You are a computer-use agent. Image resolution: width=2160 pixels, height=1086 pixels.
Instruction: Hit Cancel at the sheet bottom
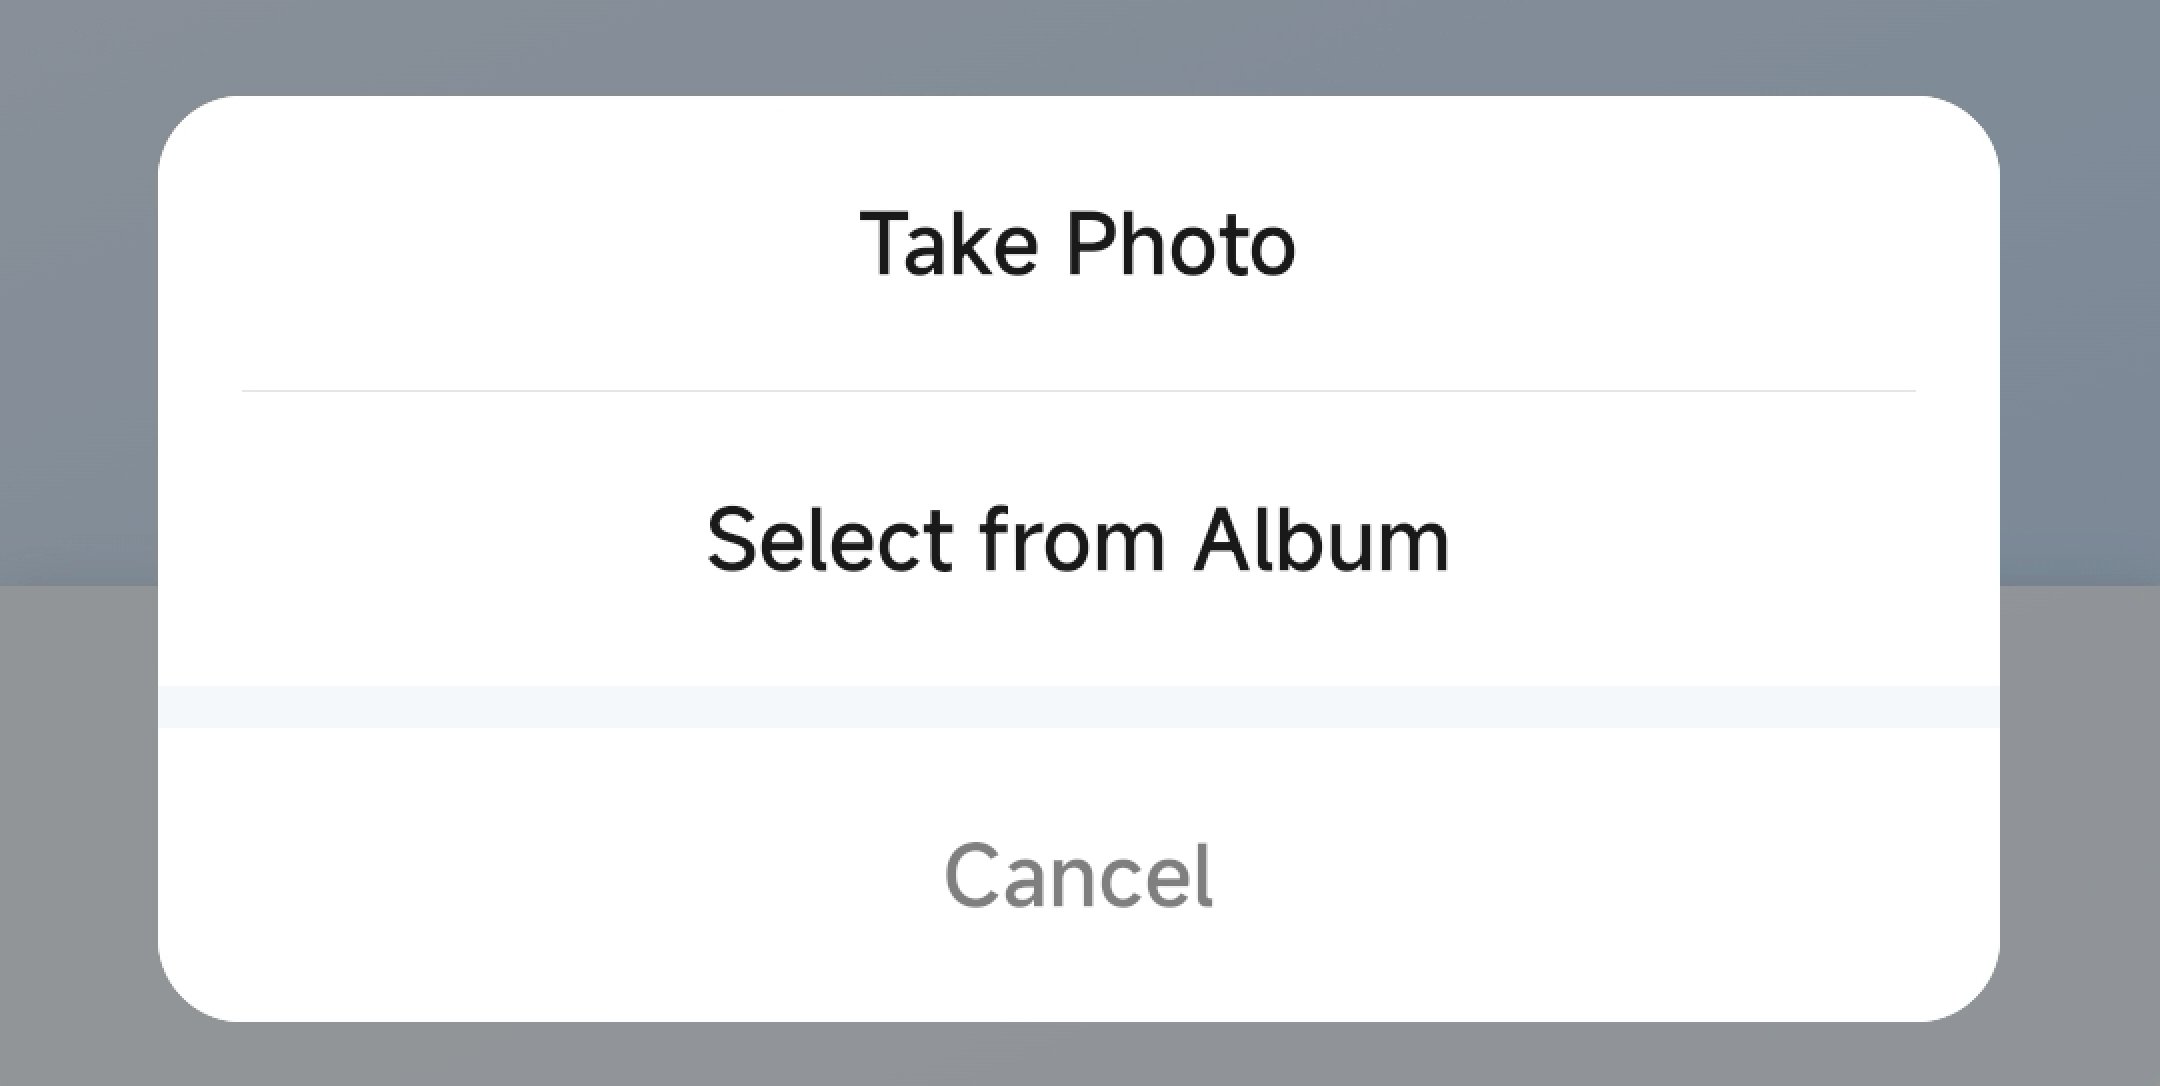[1078, 876]
